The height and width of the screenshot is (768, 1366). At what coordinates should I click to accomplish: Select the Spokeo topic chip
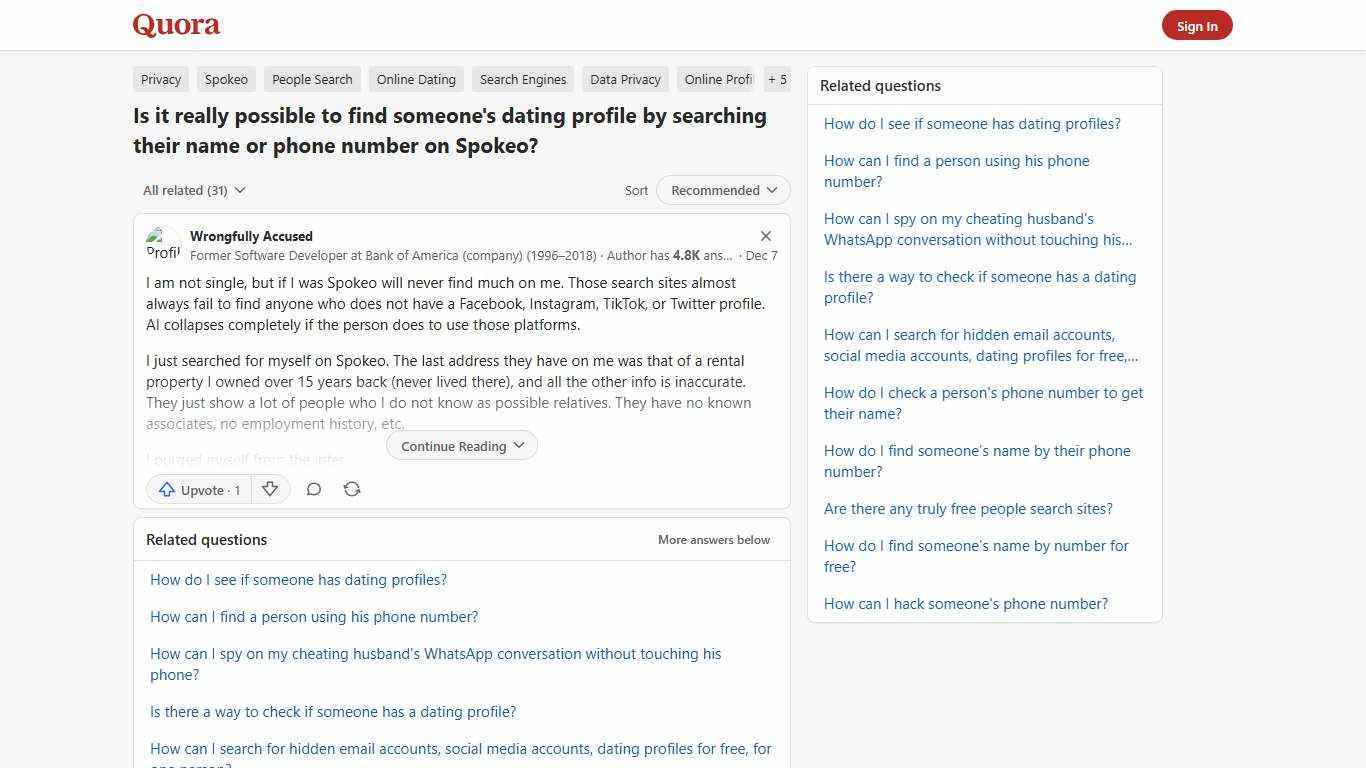(x=226, y=79)
